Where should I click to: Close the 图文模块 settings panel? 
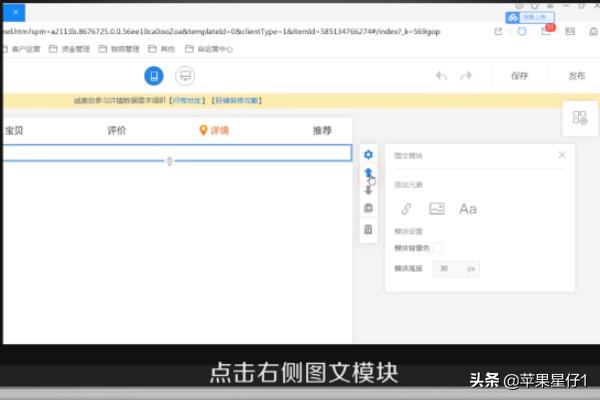coord(562,155)
